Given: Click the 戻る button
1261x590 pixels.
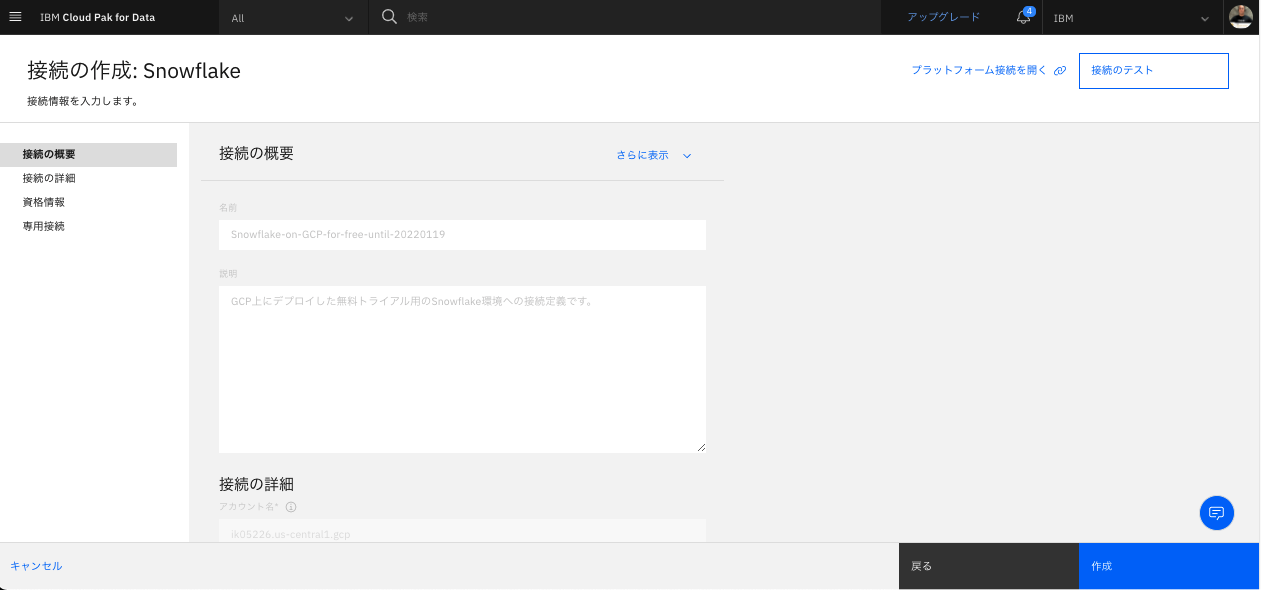Looking at the screenshot, I should coord(989,566).
